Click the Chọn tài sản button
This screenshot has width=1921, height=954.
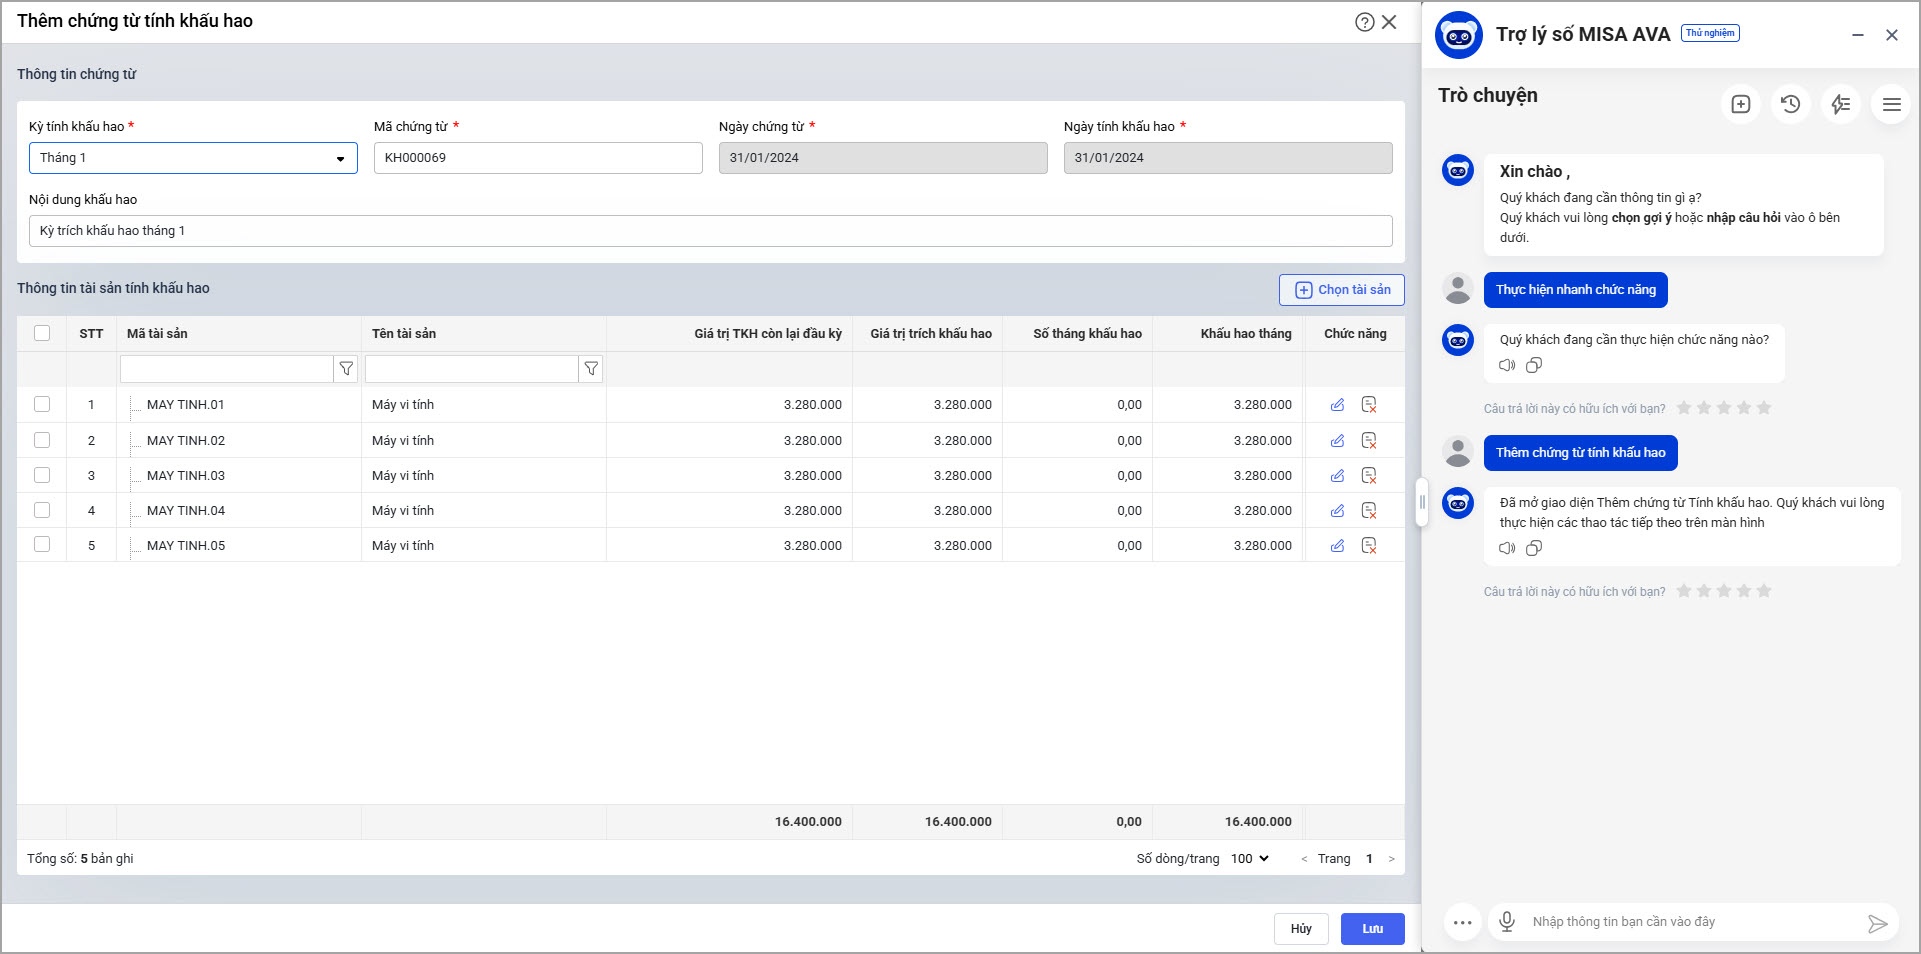coord(1342,290)
